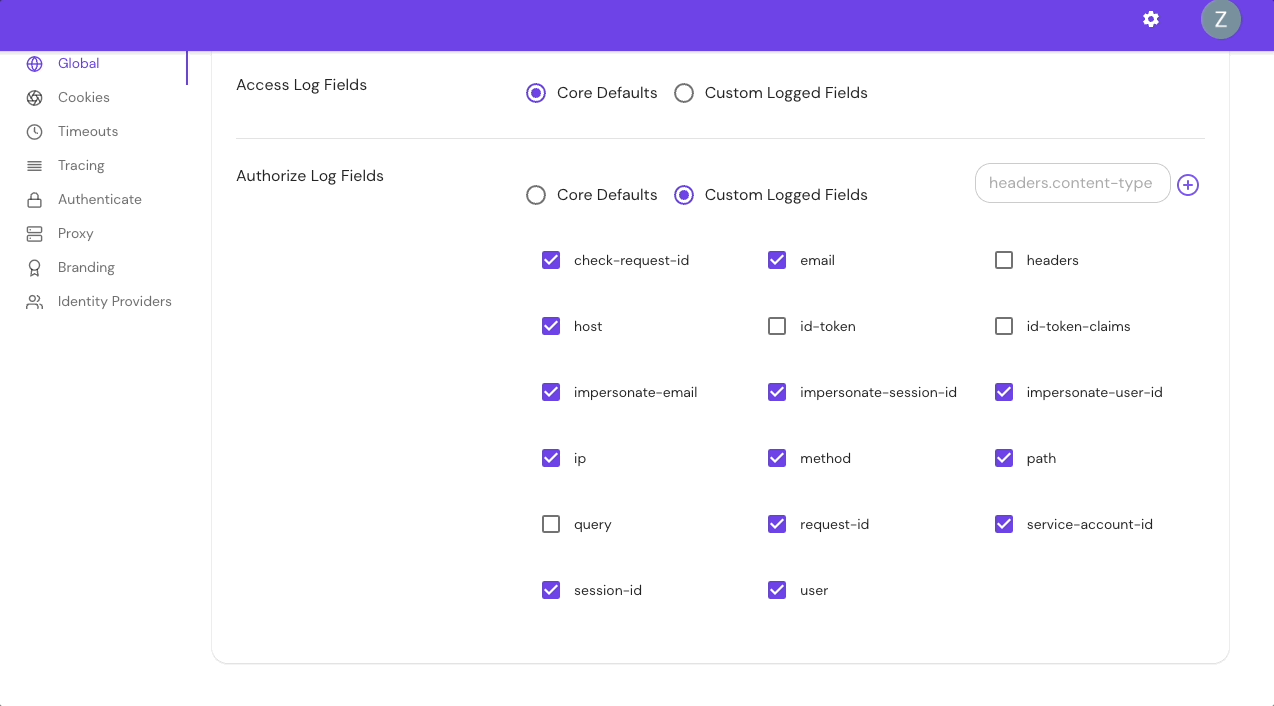This screenshot has height=706, width=1274.
Task: Open settings via the gear icon
Action: 1151,19
